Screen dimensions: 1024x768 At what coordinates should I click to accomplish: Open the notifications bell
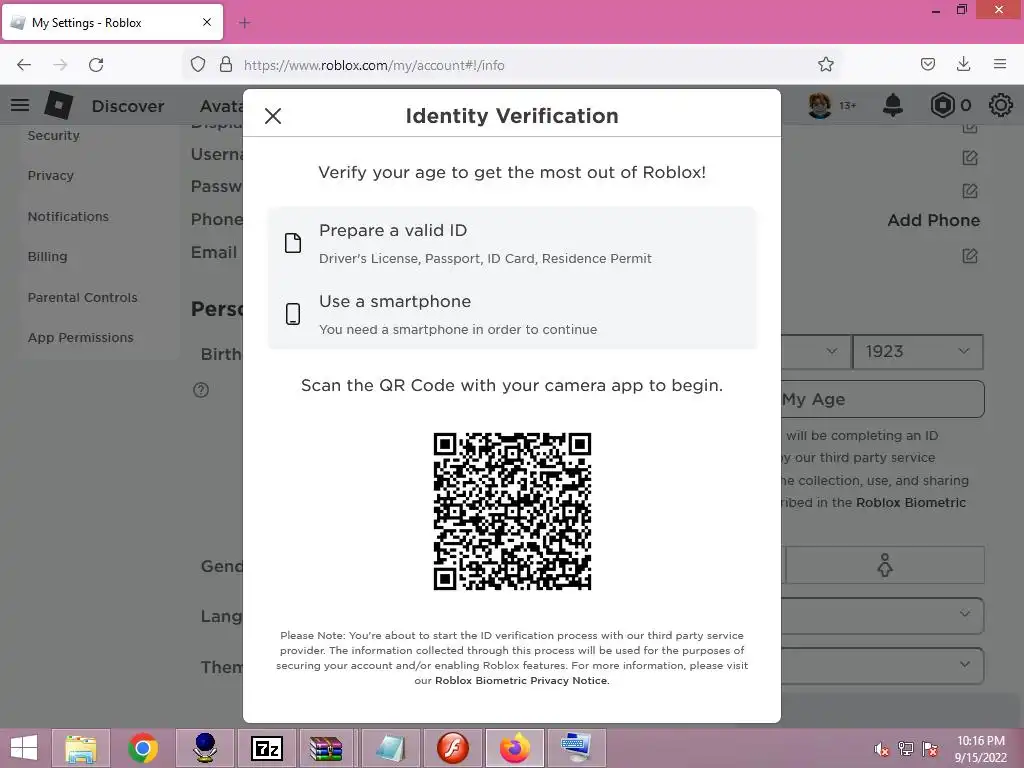pos(893,105)
